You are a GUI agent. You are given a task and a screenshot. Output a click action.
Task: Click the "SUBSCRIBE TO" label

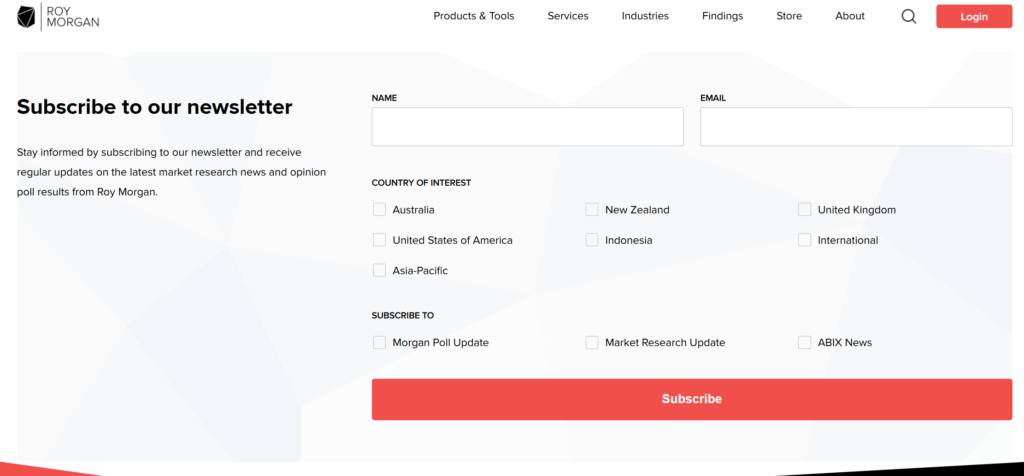[403, 315]
